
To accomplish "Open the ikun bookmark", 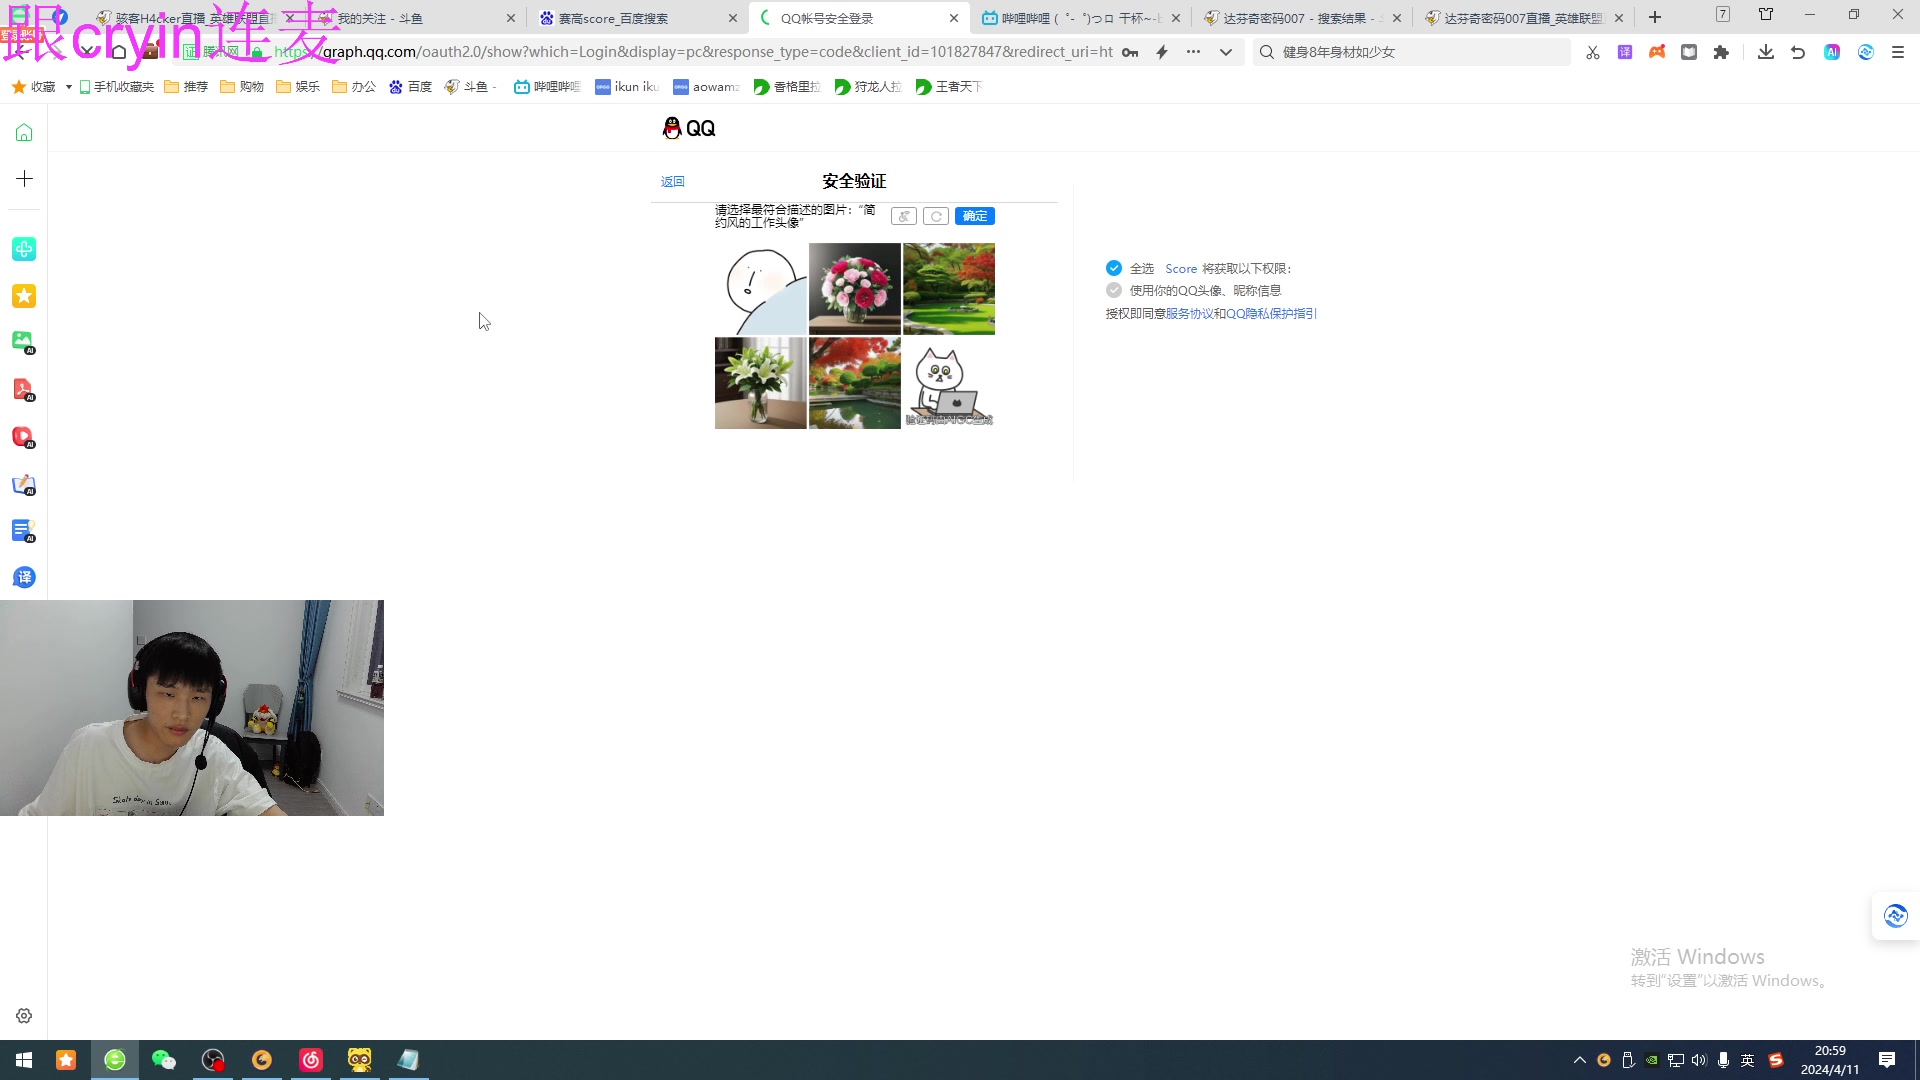I will coord(627,87).
